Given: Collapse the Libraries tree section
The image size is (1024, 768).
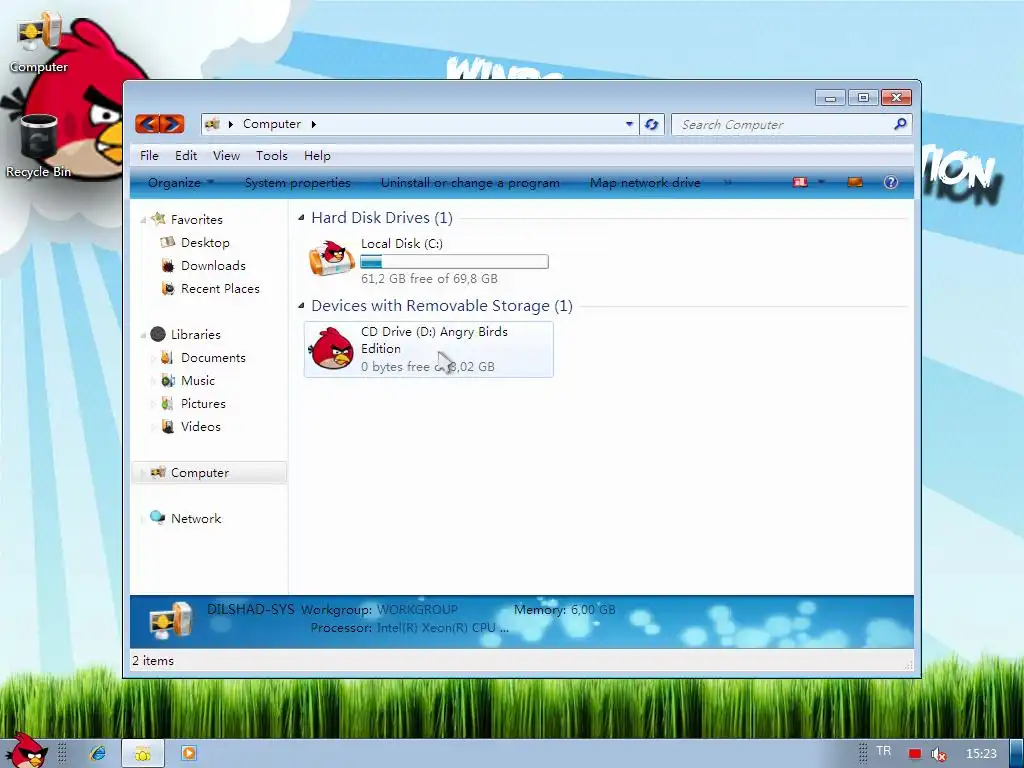Looking at the screenshot, I should pos(143,336).
